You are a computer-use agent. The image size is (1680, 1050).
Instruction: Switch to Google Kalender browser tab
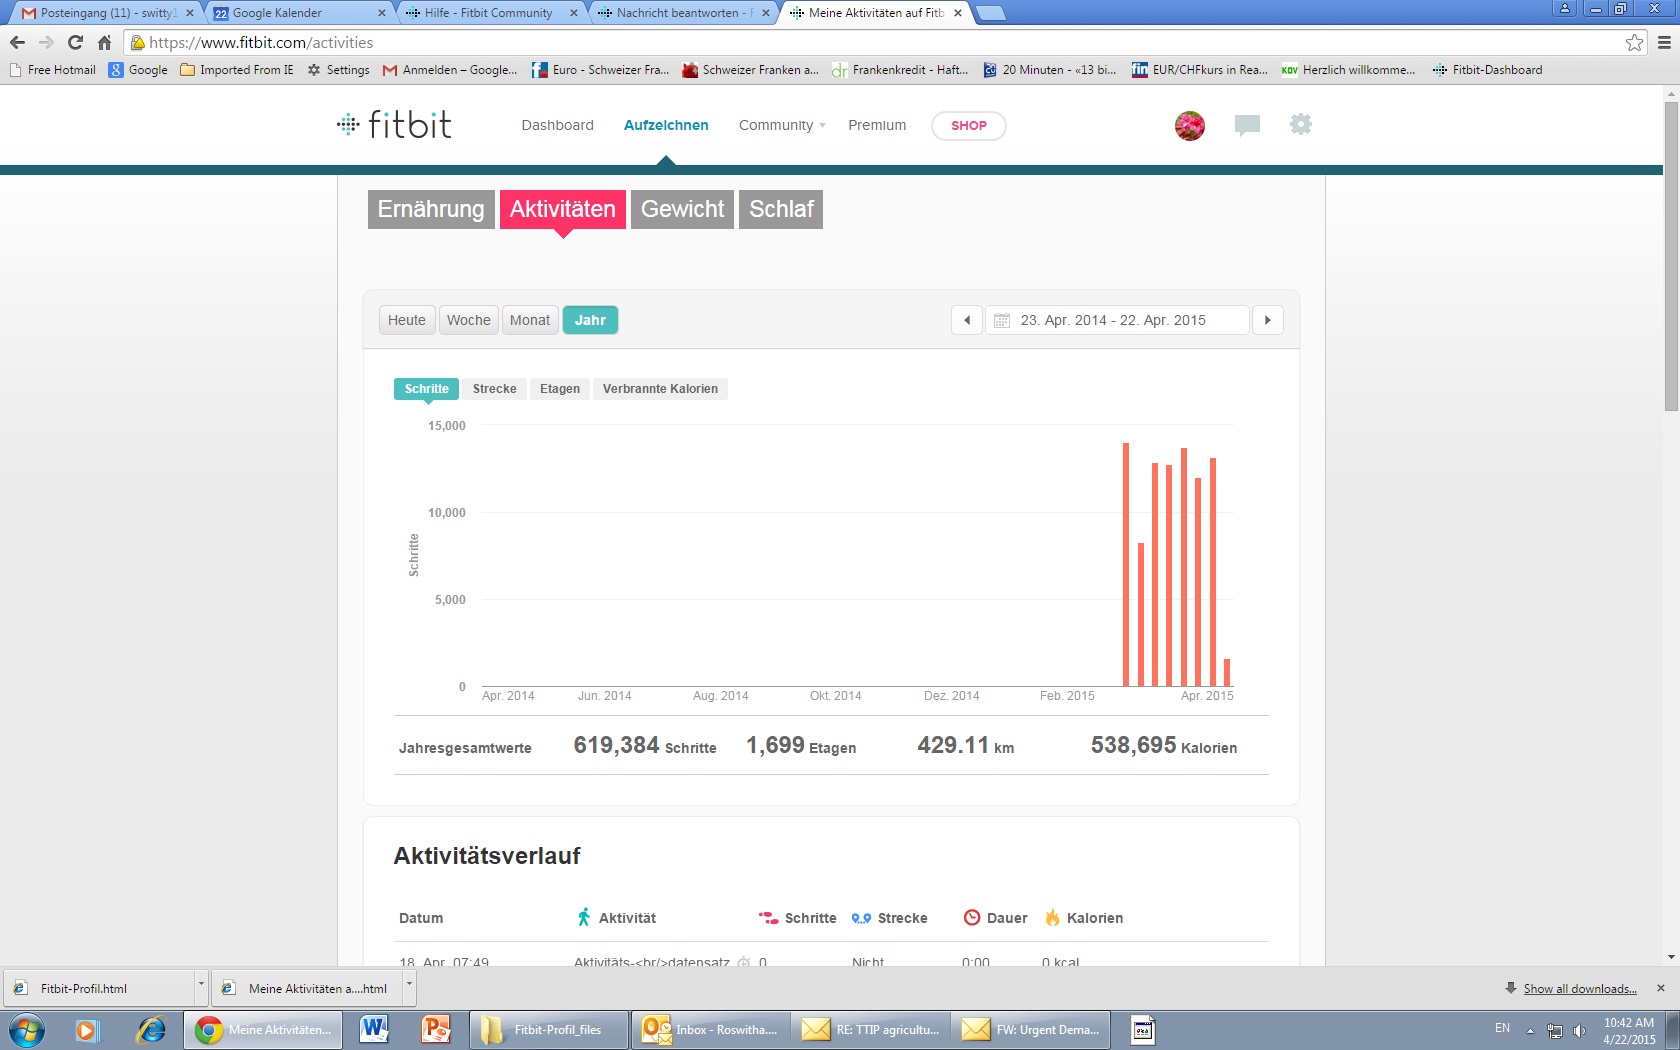(x=297, y=13)
